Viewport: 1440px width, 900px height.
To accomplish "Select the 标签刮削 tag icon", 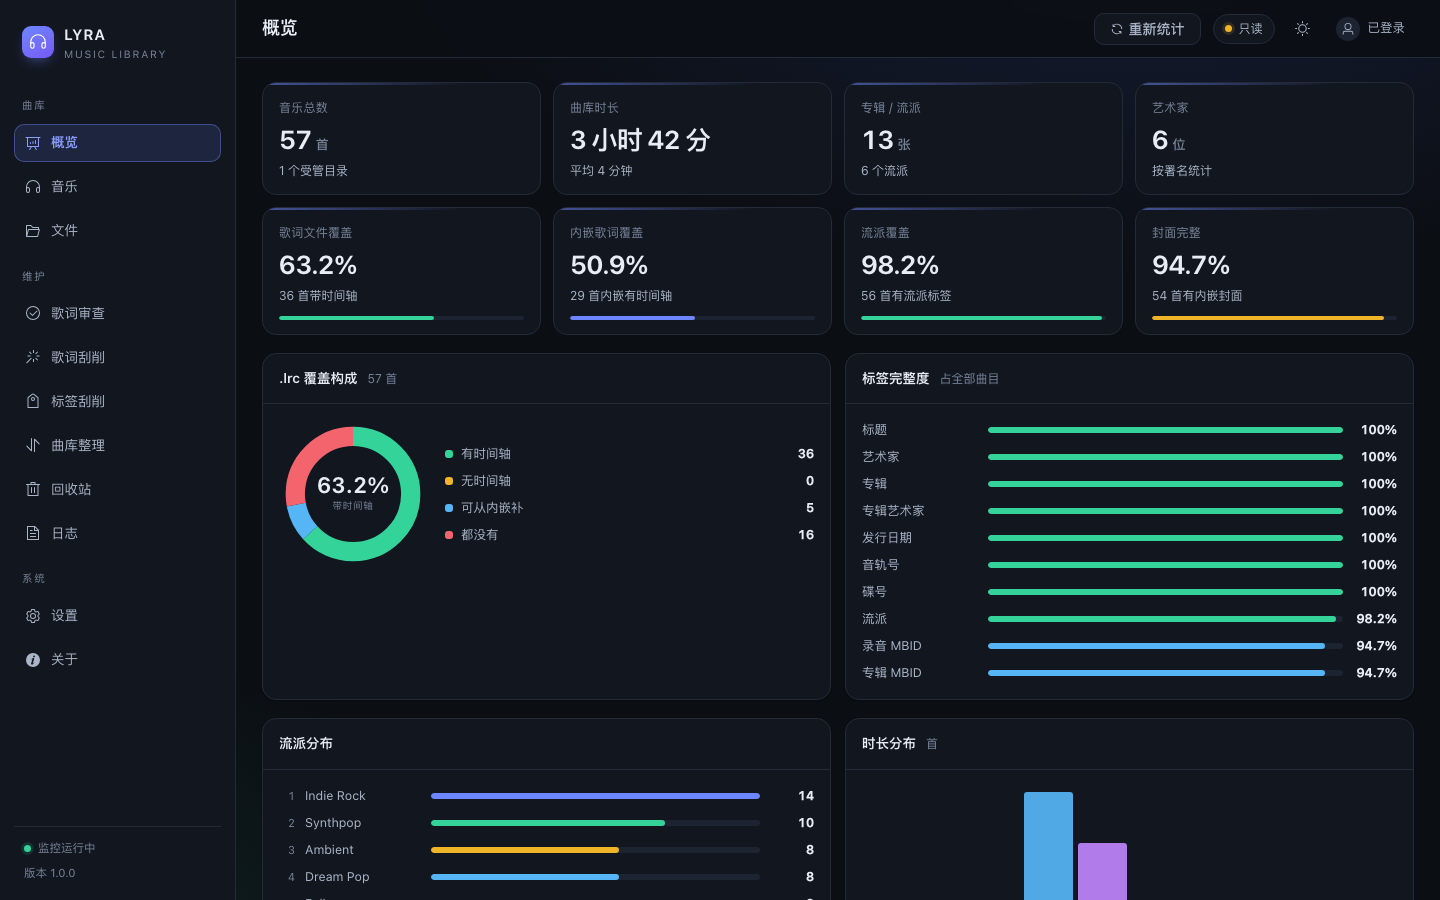I will [33, 401].
